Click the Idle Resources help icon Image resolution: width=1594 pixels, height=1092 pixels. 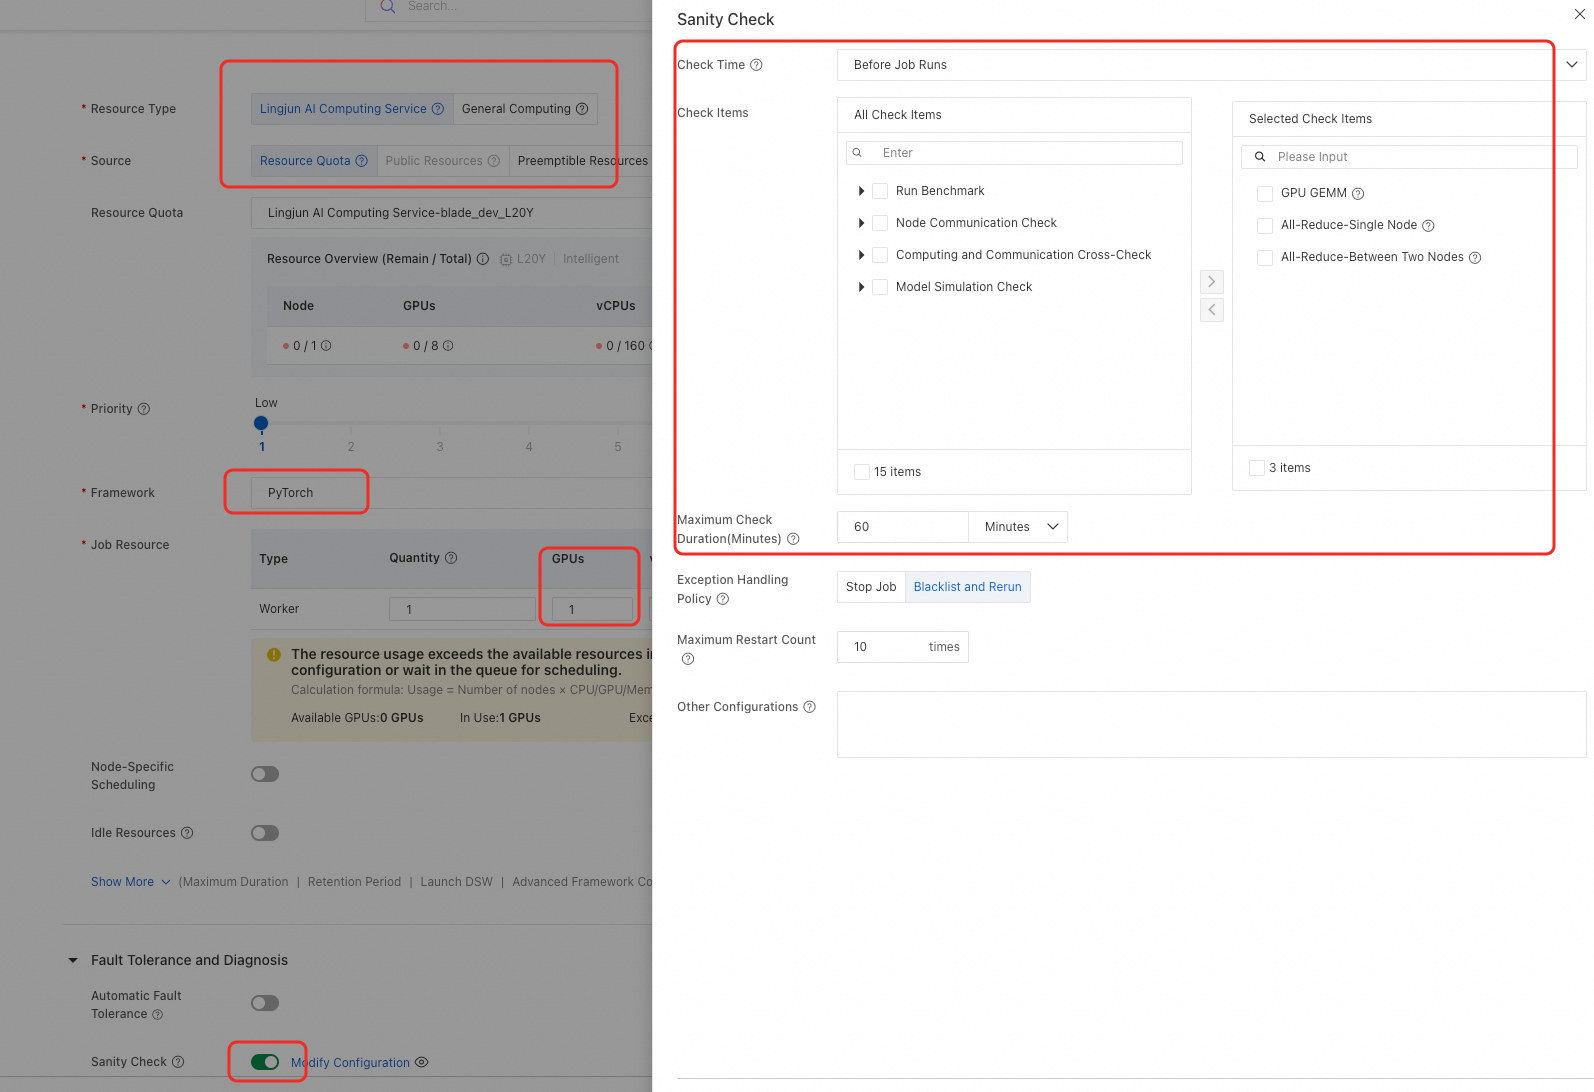187,833
